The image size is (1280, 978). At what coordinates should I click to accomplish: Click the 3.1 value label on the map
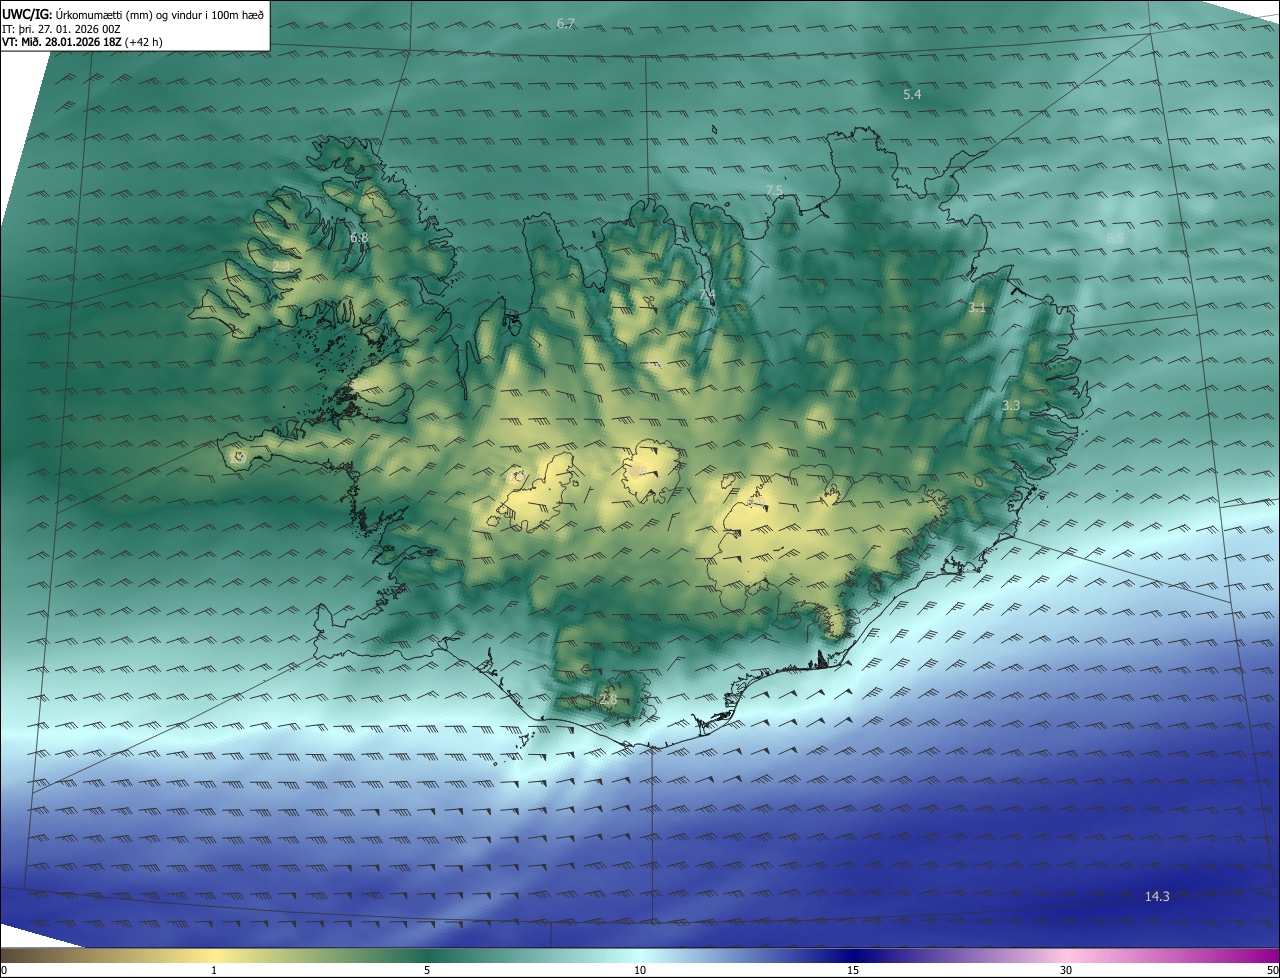coord(977,308)
